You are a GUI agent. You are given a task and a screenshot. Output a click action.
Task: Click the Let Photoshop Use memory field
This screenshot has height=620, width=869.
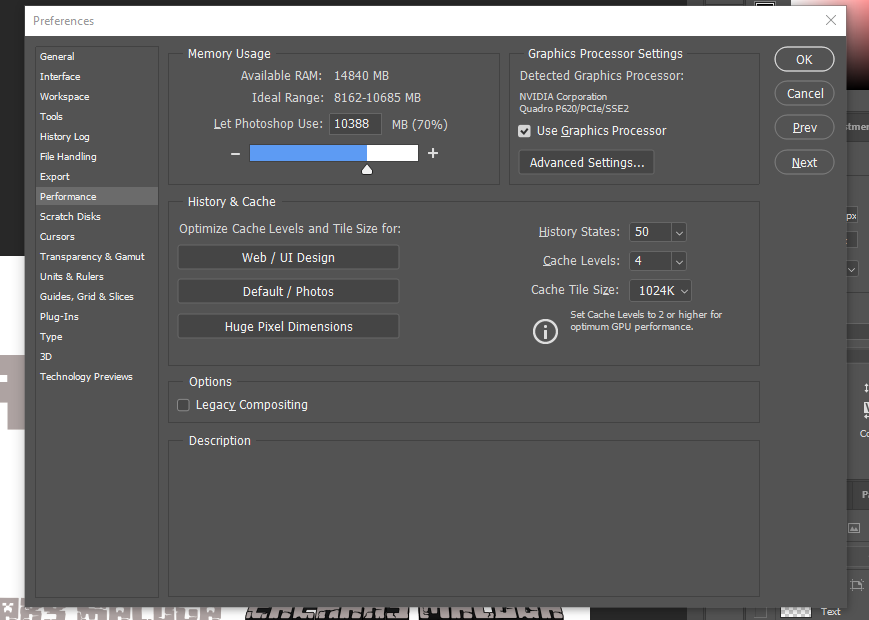point(355,123)
